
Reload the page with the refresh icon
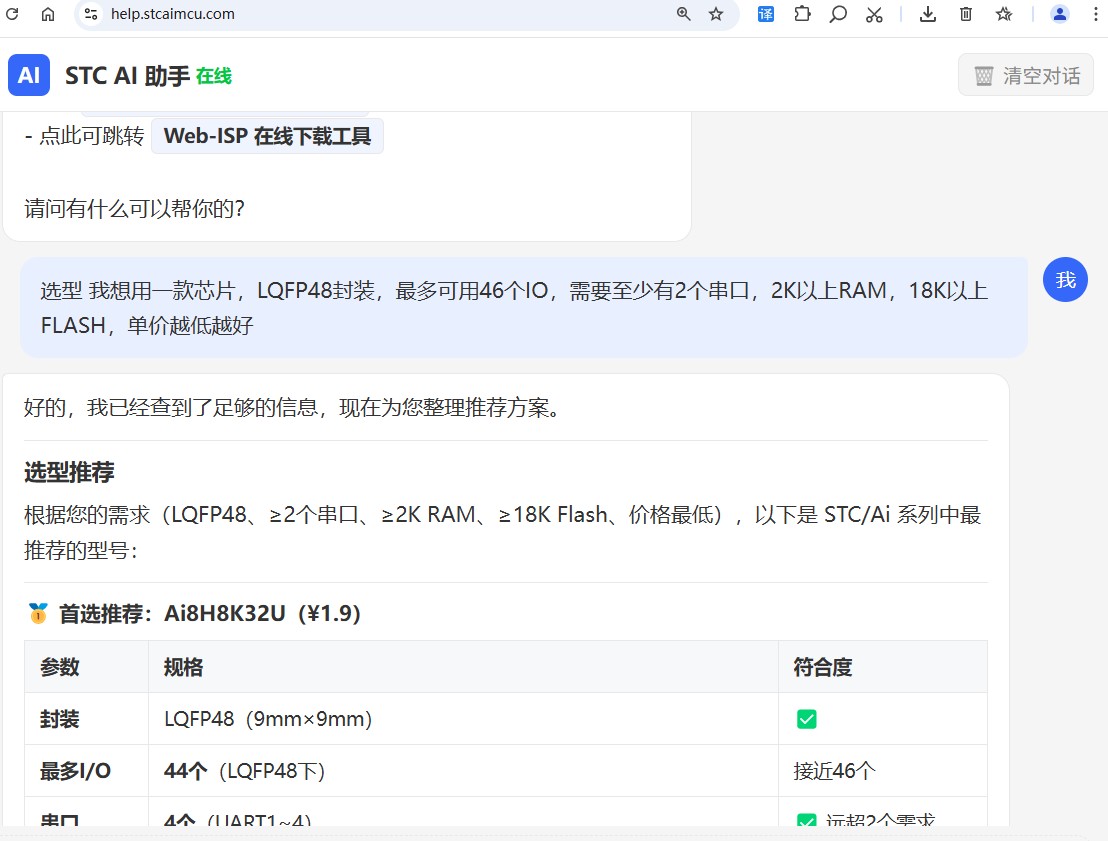(x=12, y=13)
